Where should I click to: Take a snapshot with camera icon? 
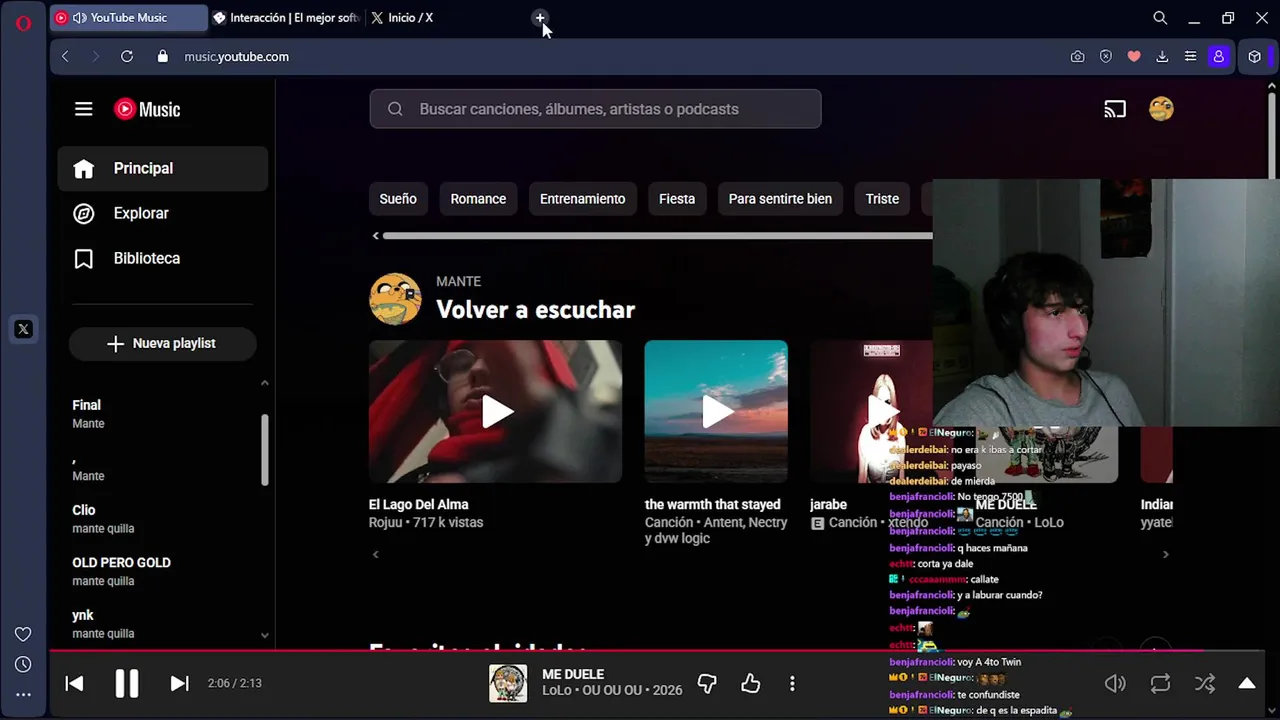coord(1077,57)
